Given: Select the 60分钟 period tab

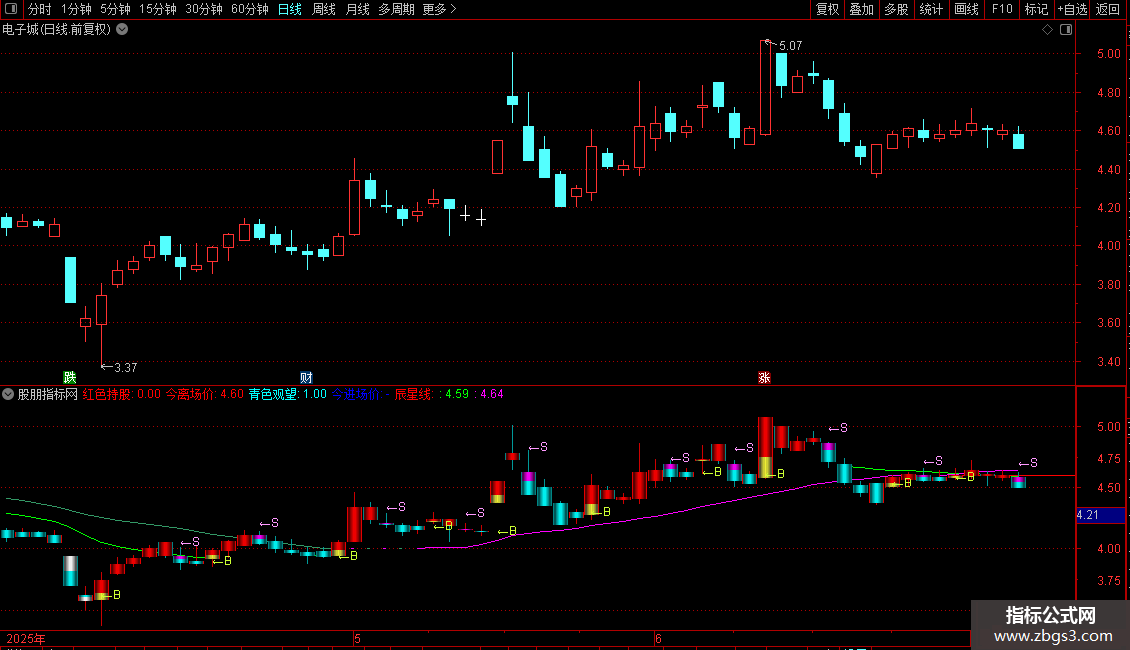Looking at the screenshot, I should tap(250, 9).
